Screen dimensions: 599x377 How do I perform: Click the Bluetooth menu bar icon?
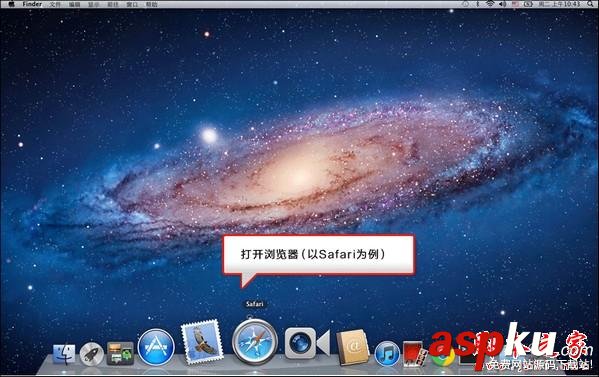click(x=478, y=4)
